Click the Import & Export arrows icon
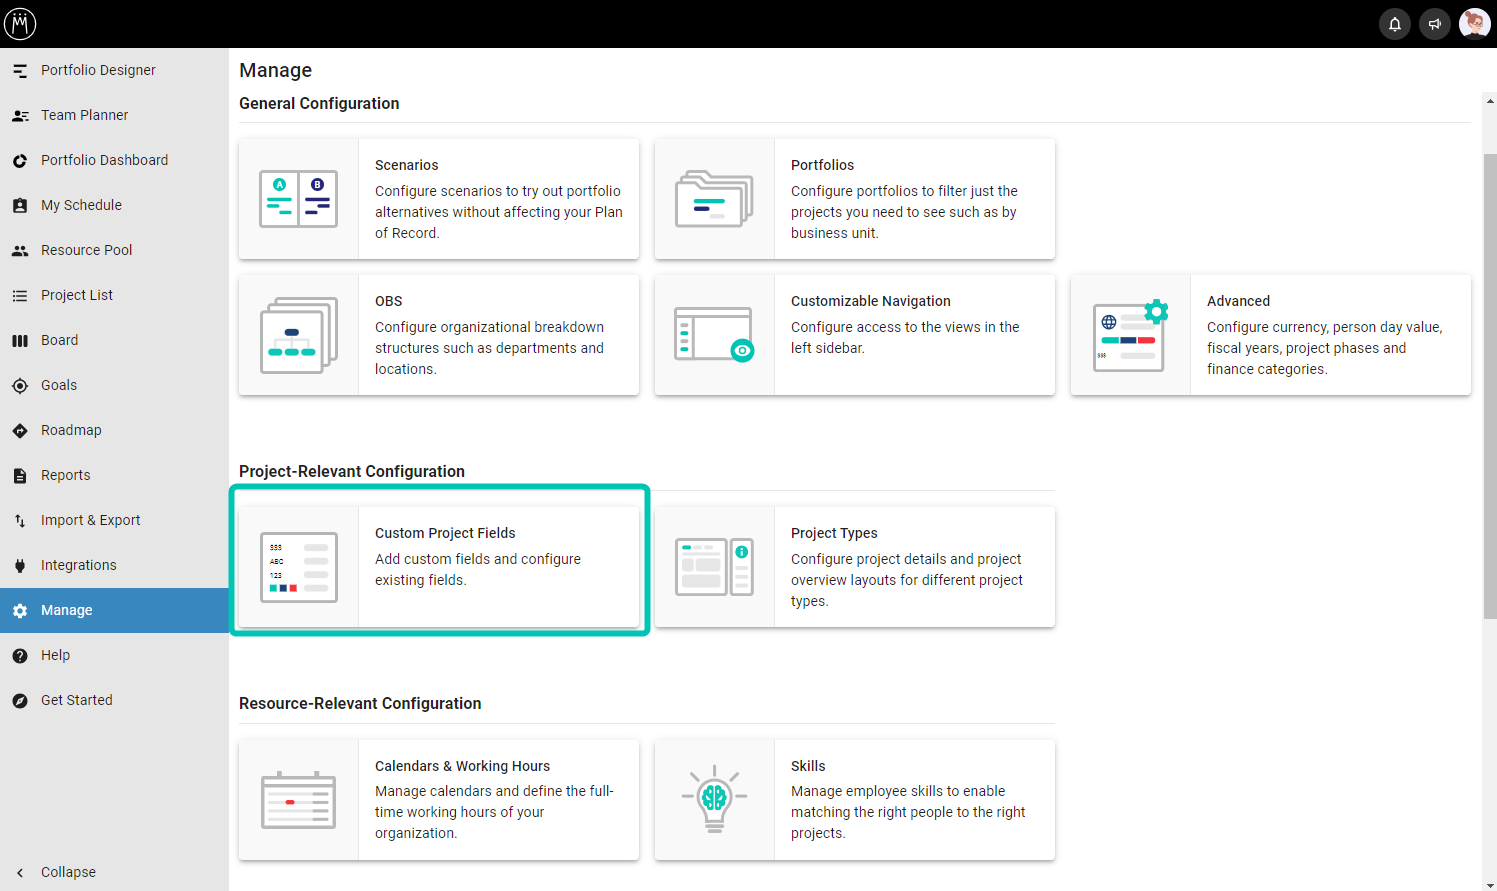Viewport: 1497px width, 891px height. [x=20, y=521]
